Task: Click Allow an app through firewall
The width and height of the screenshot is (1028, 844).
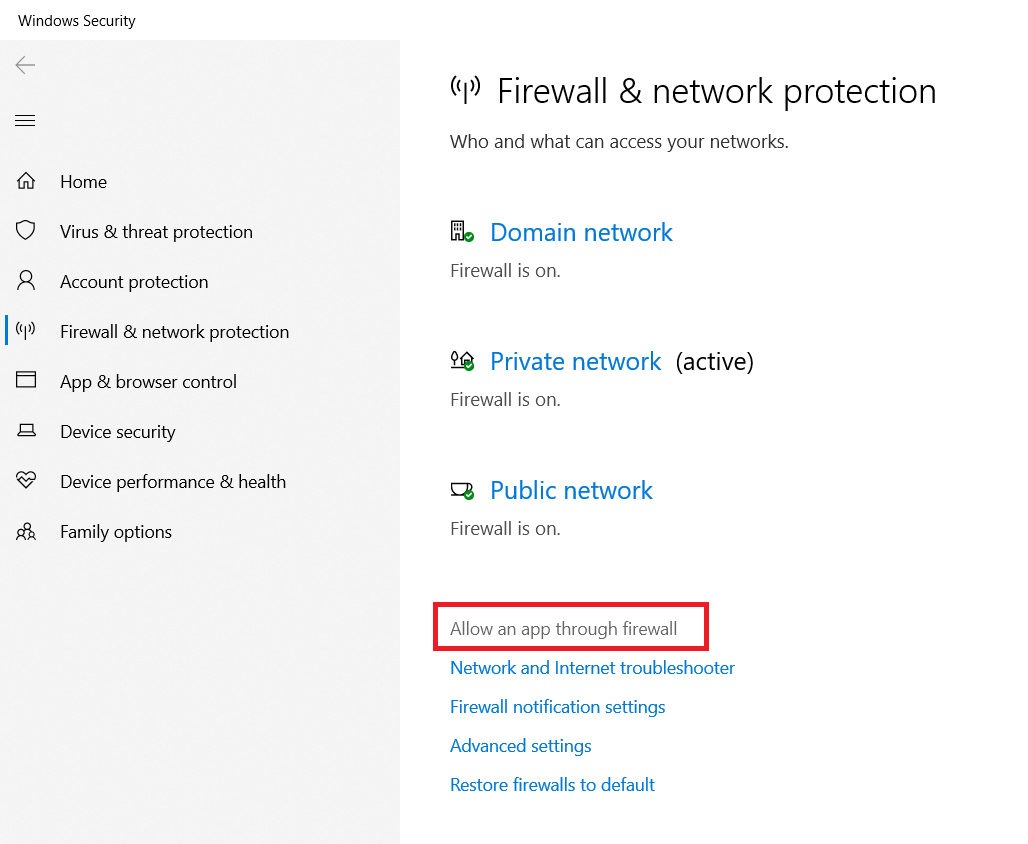Action: (x=563, y=629)
